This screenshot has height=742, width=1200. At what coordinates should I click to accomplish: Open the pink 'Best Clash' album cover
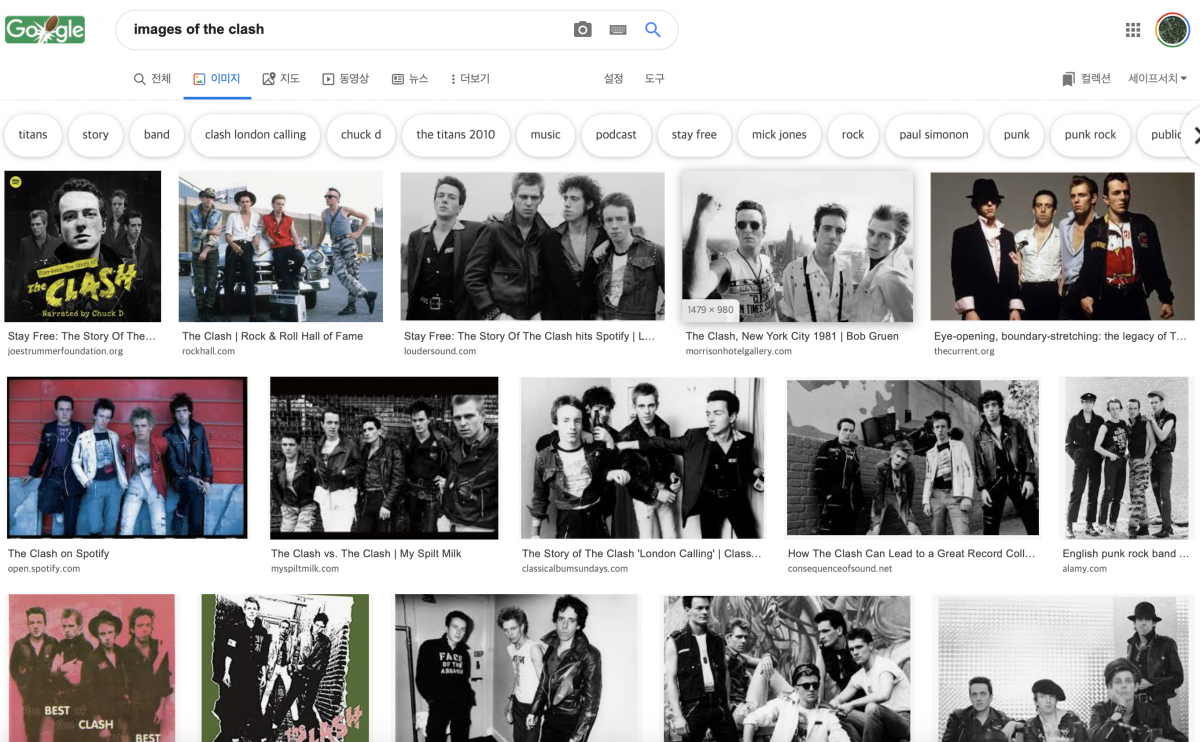[x=92, y=668]
